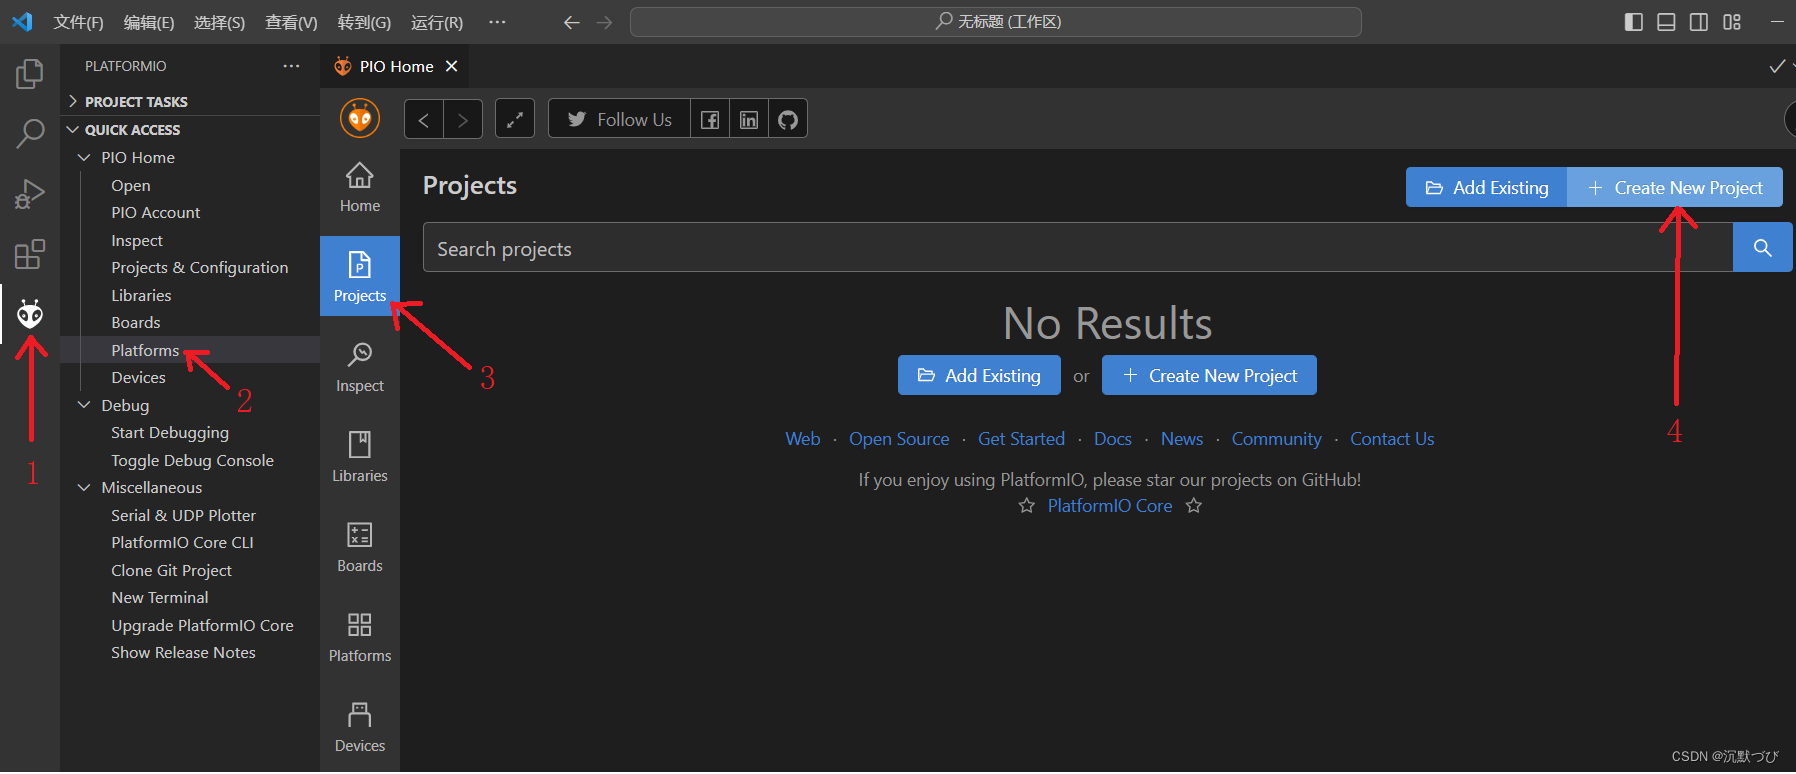The image size is (1796, 774).
Task: Click the title bar command search box
Action: point(996,22)
